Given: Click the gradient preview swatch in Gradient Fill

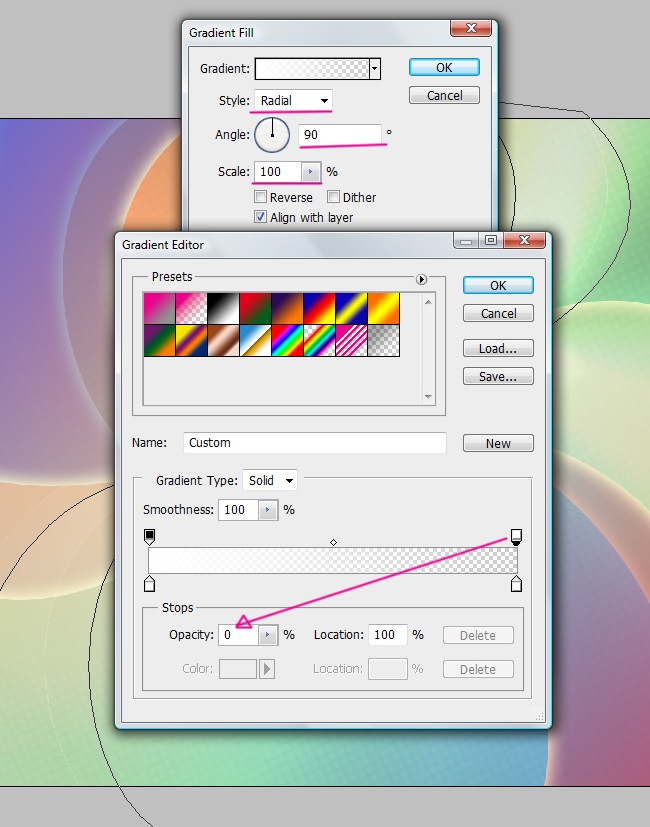Looking at the screenshot, I should click(312, 69).
